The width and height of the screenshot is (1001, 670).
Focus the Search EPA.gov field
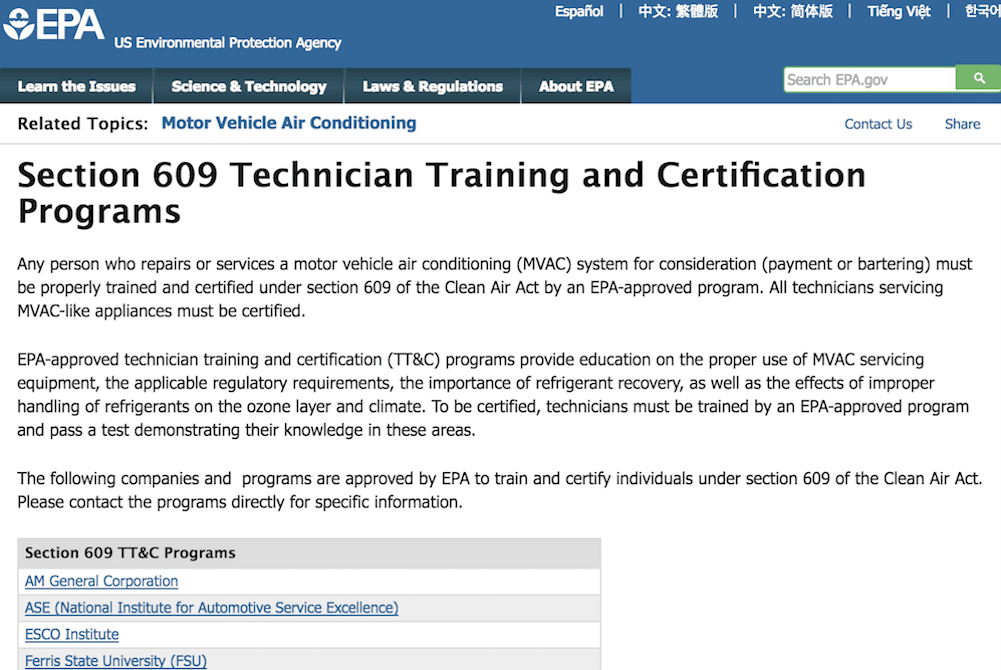(869, 80)
